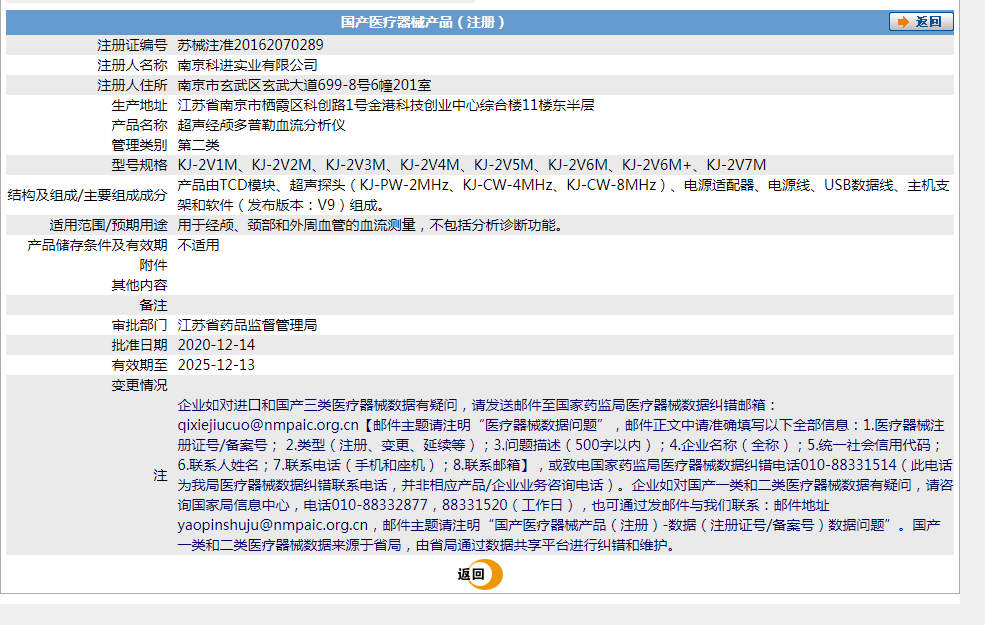Click the orange arrow icon in top 返回 button
Viewport: 985px width, 625px height.
click(903, 22)
